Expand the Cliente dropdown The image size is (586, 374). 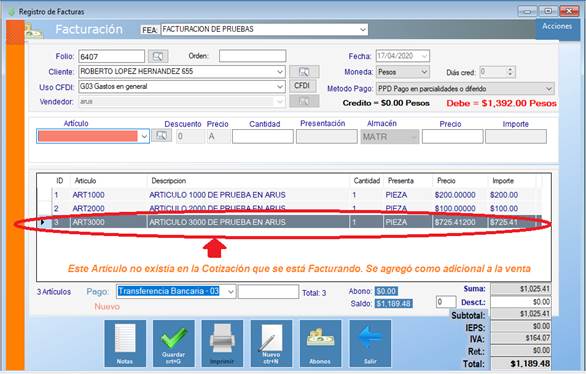pos(280,72)
